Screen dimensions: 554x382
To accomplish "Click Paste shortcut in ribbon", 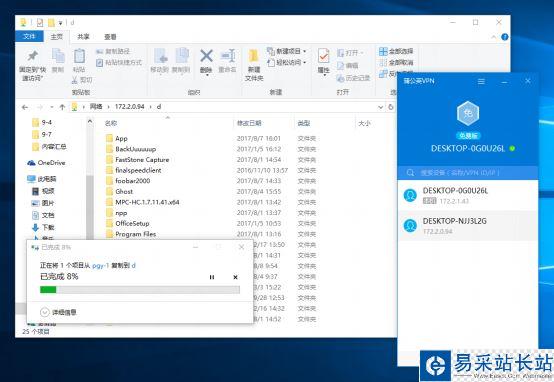I will (119, 63).
